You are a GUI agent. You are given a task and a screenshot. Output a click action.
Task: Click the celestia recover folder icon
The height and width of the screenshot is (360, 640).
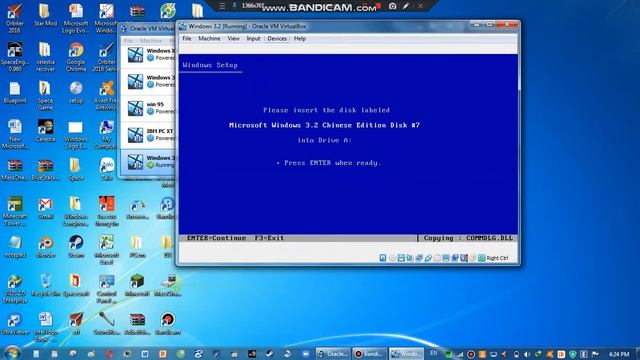45,57
